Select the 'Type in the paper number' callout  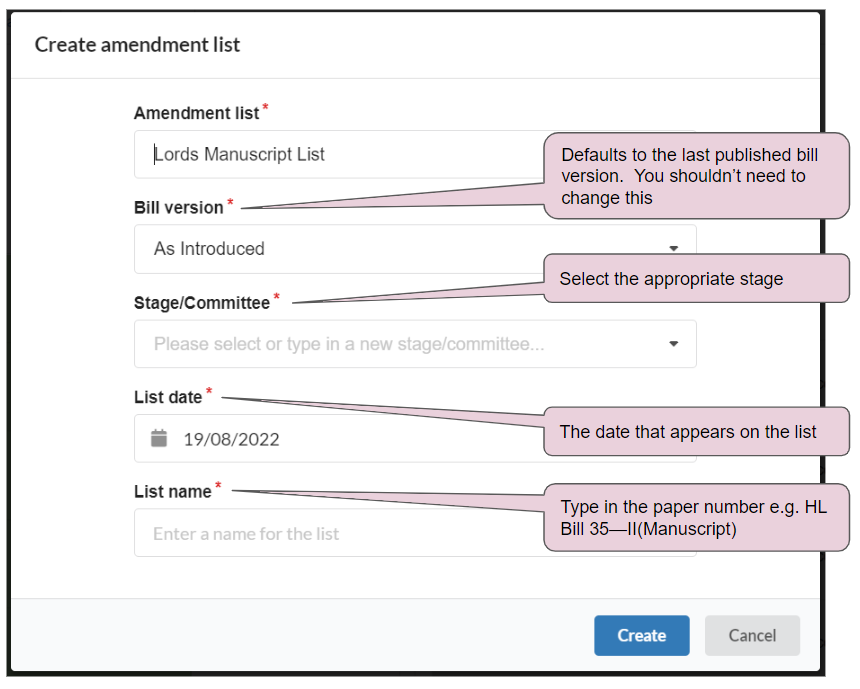click(x=696, y=517)
